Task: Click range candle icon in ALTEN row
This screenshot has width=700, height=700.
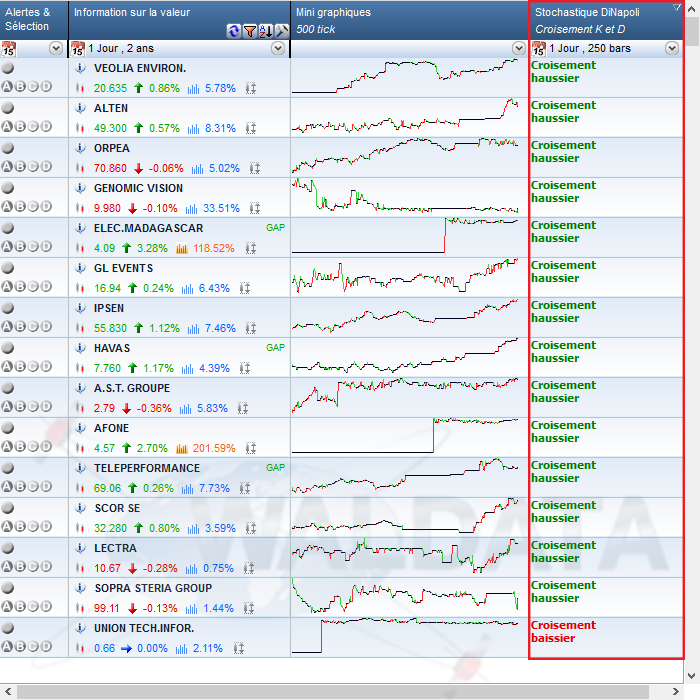Action: 251,129
